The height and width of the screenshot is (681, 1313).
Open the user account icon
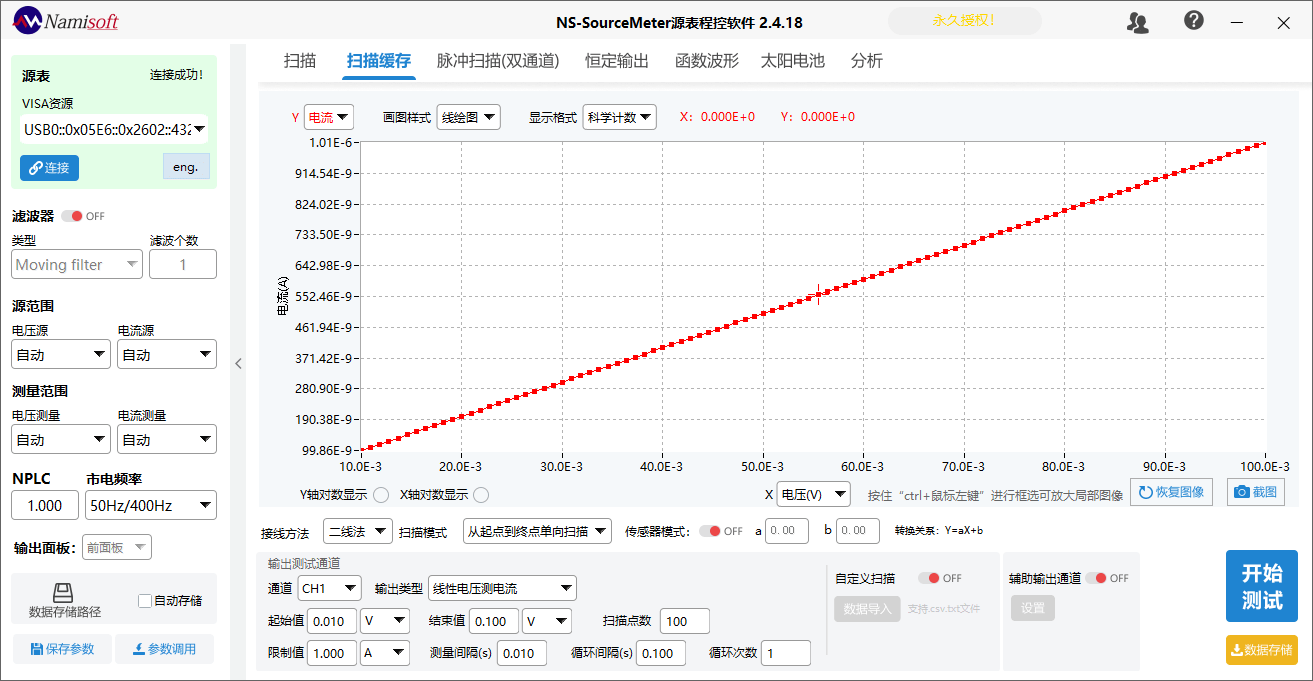pyautogui.click(x=1137, y=22)
